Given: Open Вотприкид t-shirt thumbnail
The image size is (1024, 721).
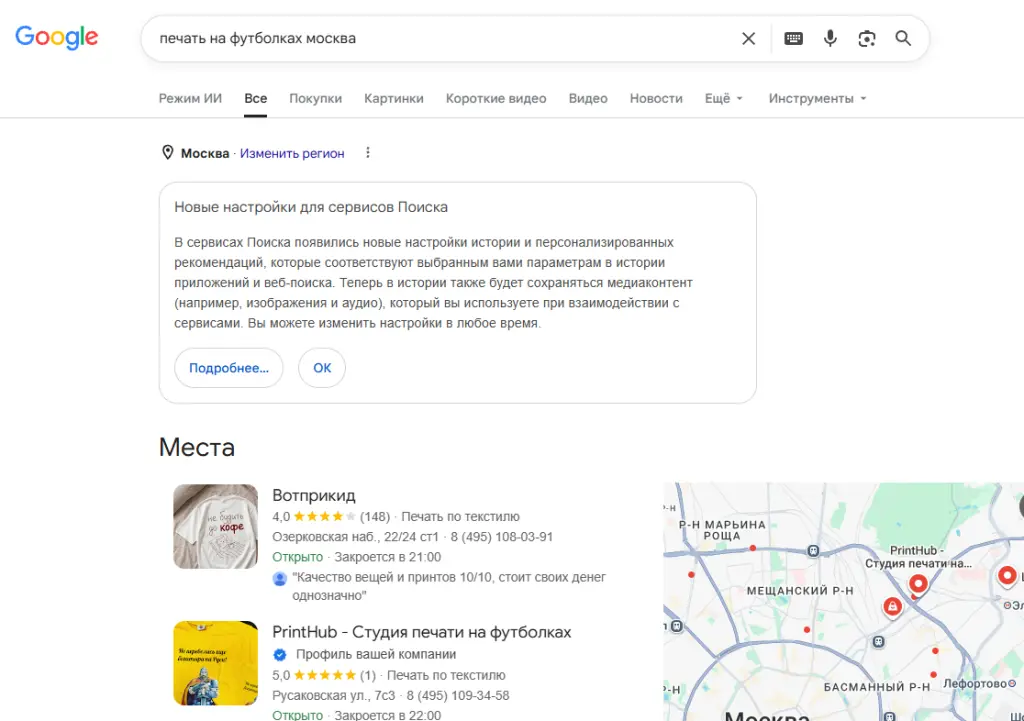Looking at the screenshot, I should pos(216,526).
